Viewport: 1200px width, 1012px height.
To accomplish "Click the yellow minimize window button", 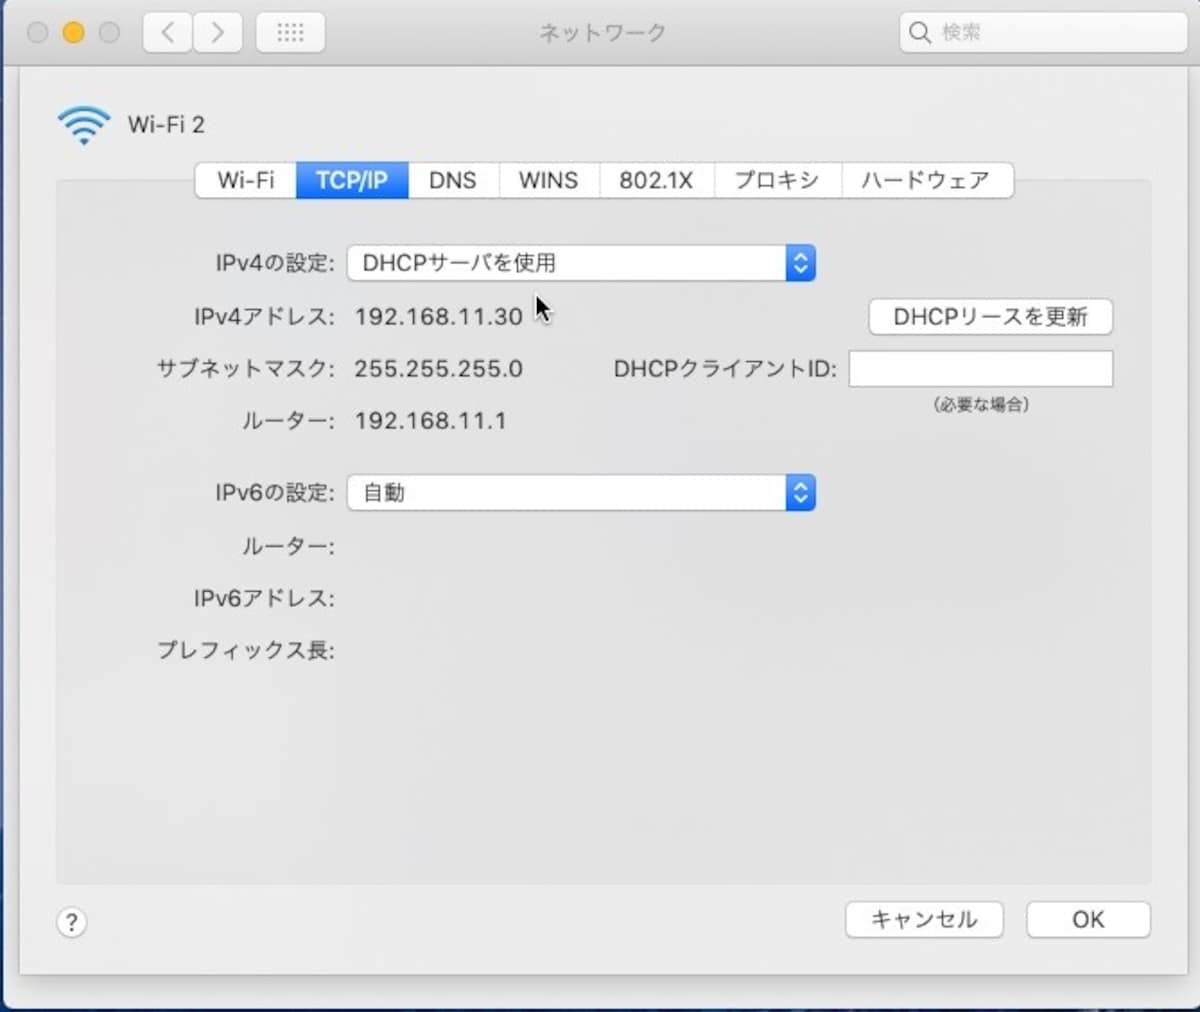I will point(73,33).
